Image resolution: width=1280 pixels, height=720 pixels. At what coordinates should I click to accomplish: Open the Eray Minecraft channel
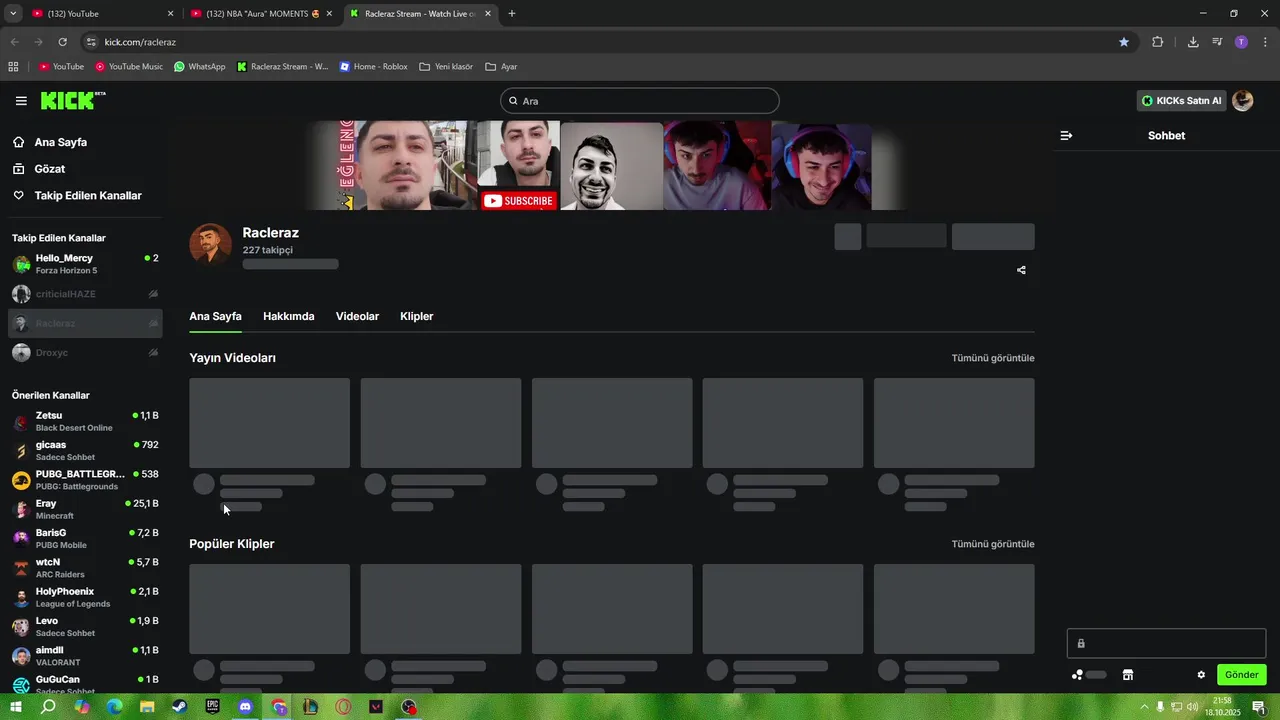click(x=85, y=509)
